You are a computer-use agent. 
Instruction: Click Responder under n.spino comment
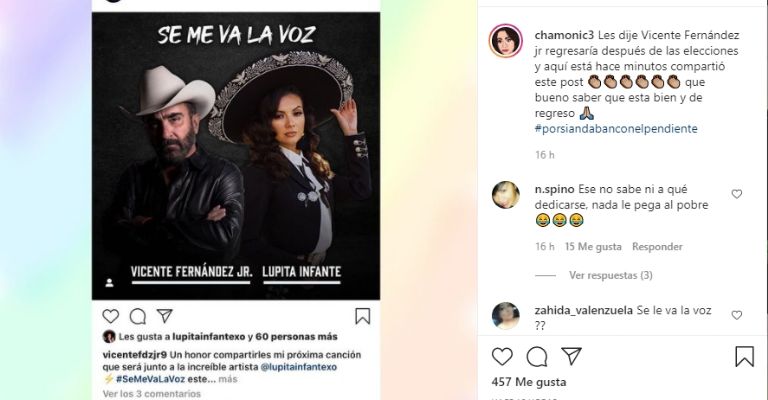[x=657, y=247]
